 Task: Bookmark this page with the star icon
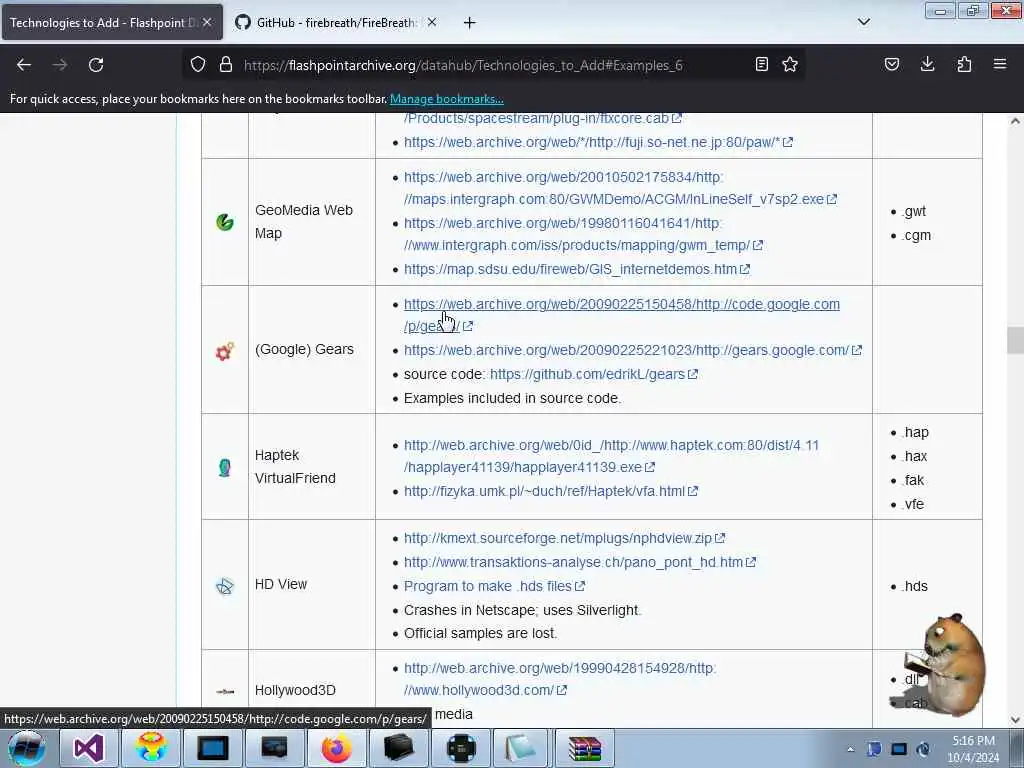tap(790, 65)
